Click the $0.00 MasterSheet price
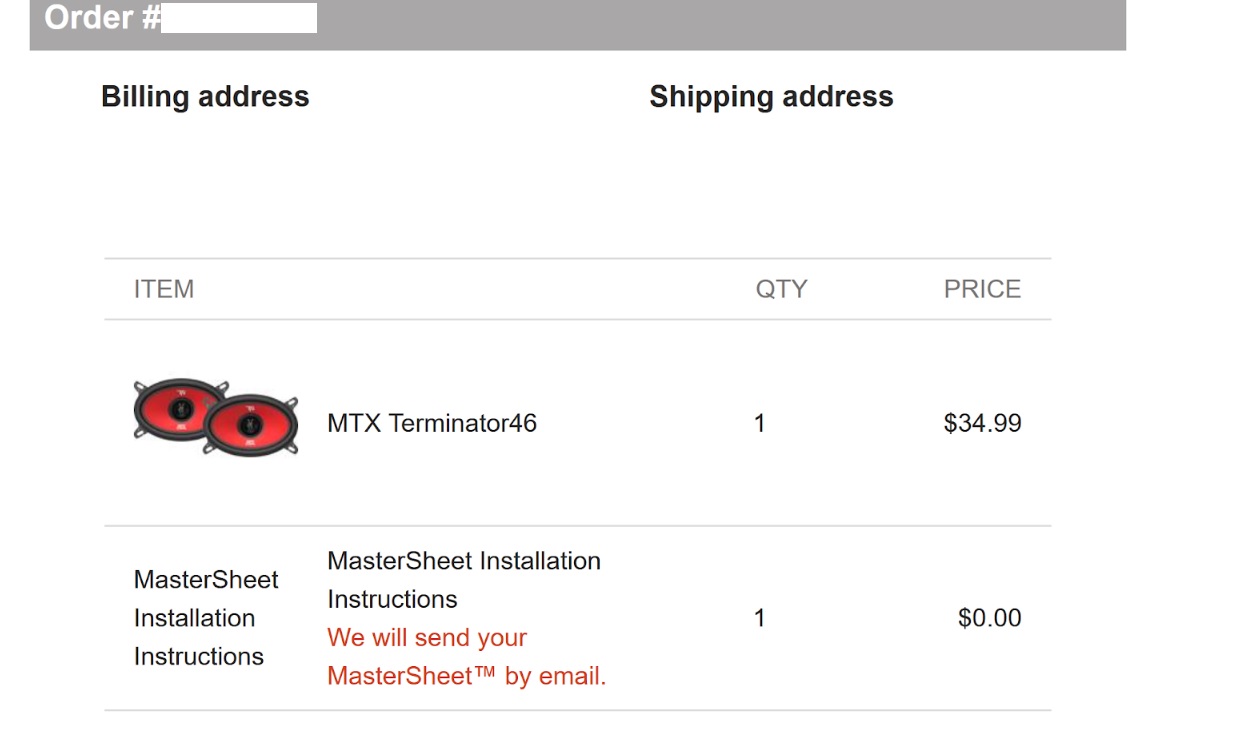The width and height of the screenshot is (1239, 732). pyautogui.click(x=989, y=618)
